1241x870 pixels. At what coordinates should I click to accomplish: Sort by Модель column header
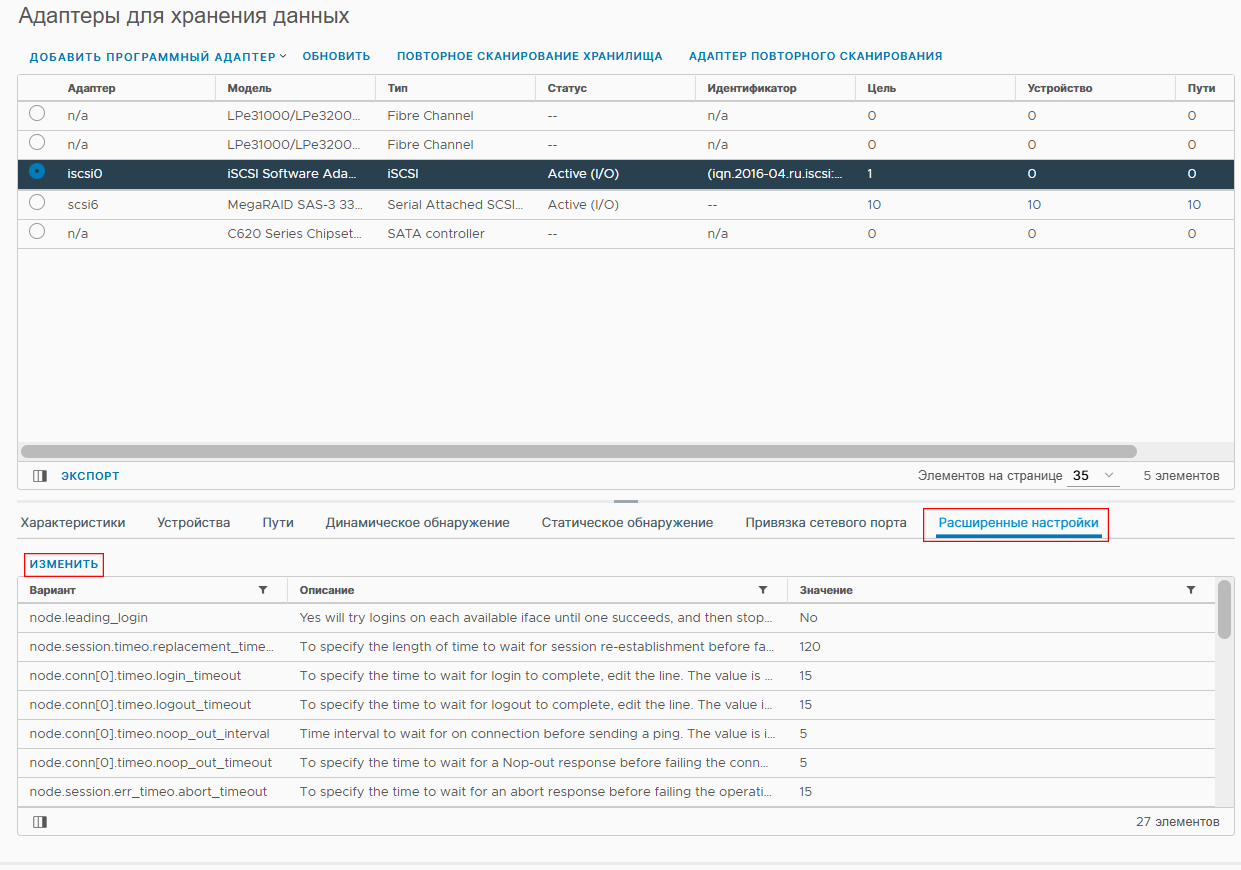pyautogui.click(x=249, y=88)
